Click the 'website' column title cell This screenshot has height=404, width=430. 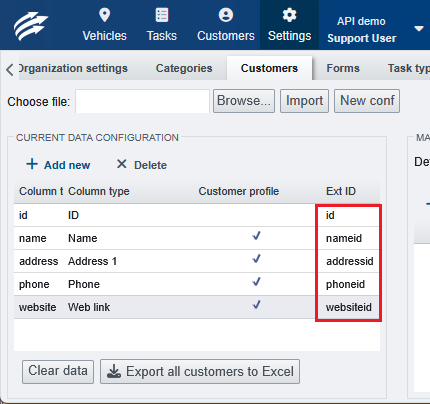click(x=38, y=307)
